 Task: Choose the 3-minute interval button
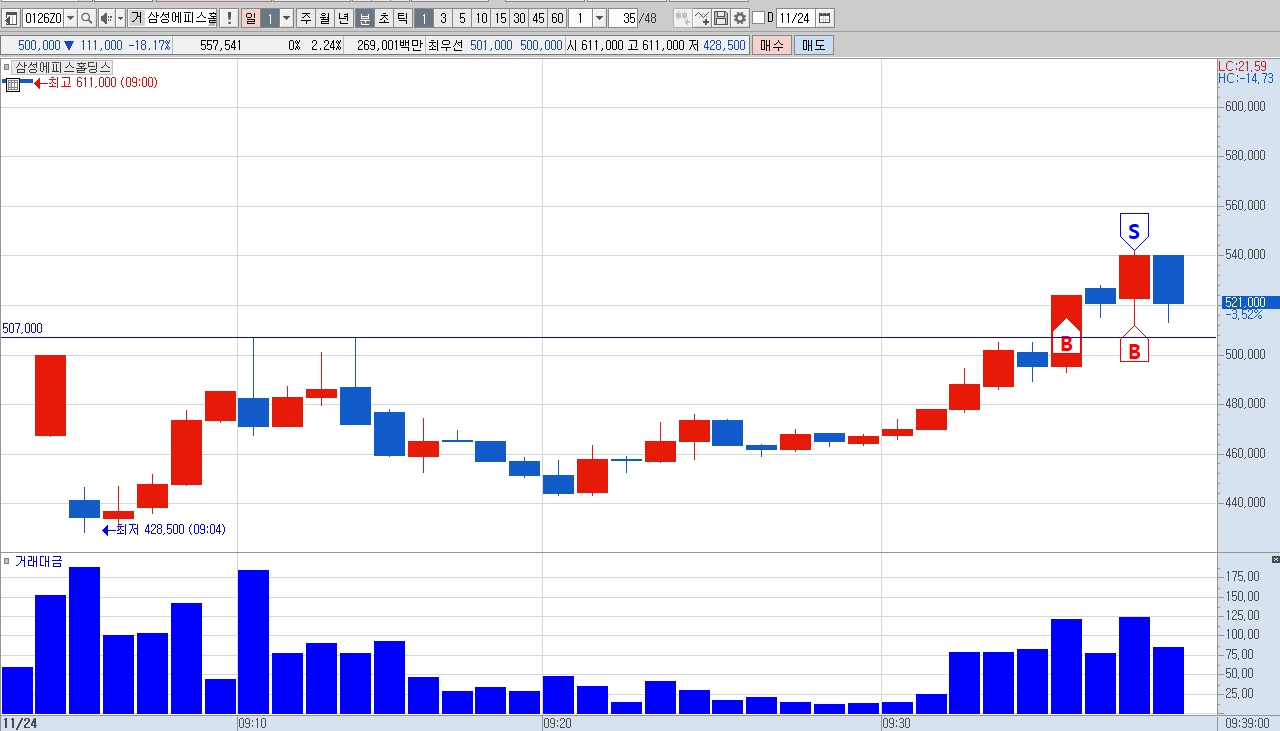coord(443,18)
